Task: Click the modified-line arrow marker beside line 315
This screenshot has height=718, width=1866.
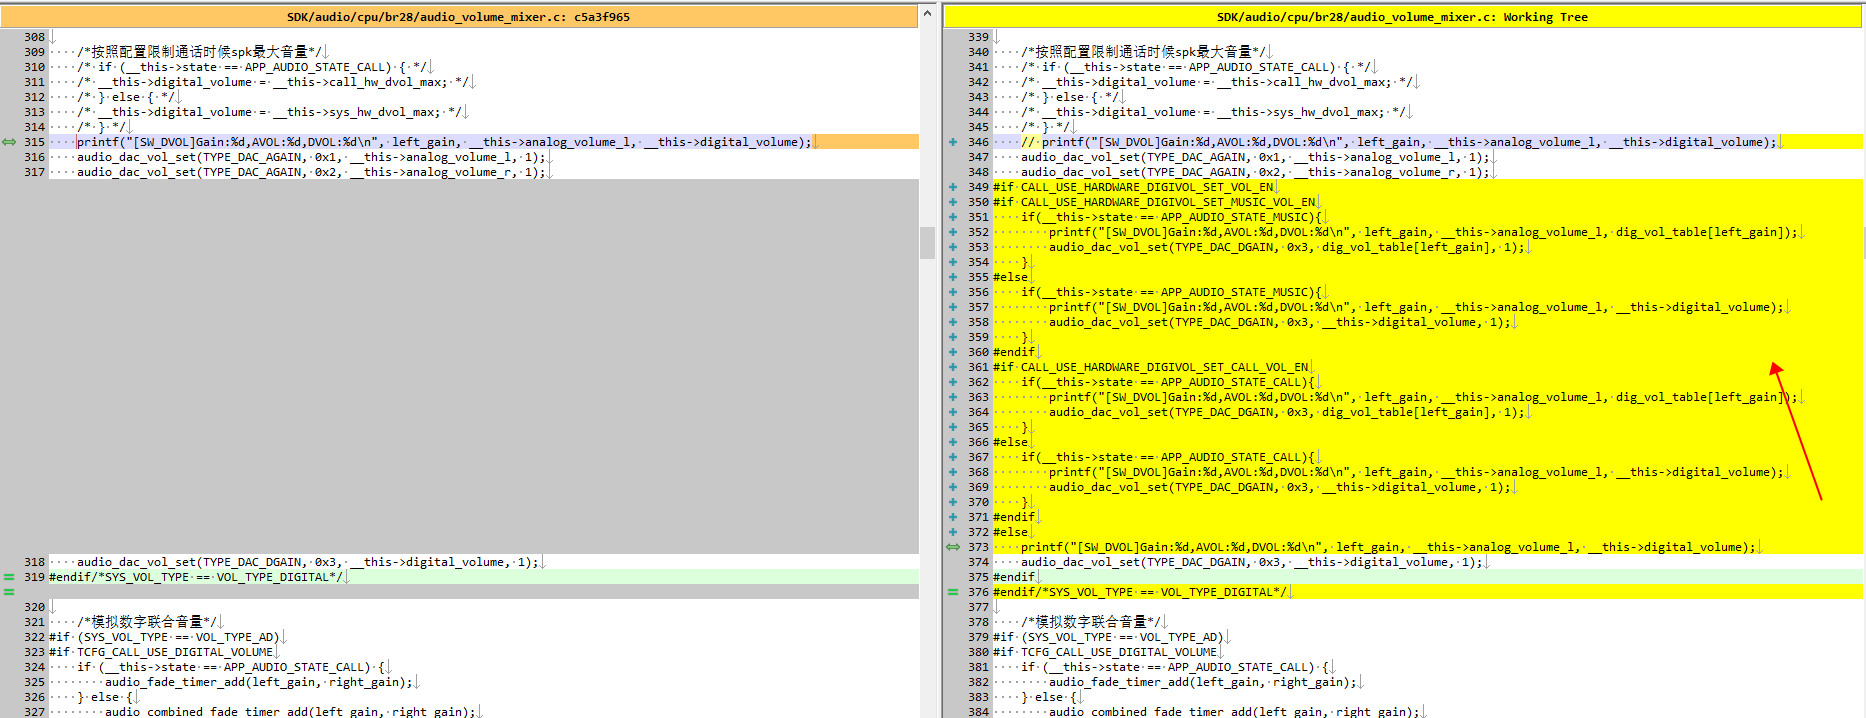Action: [x=9, y=142]
